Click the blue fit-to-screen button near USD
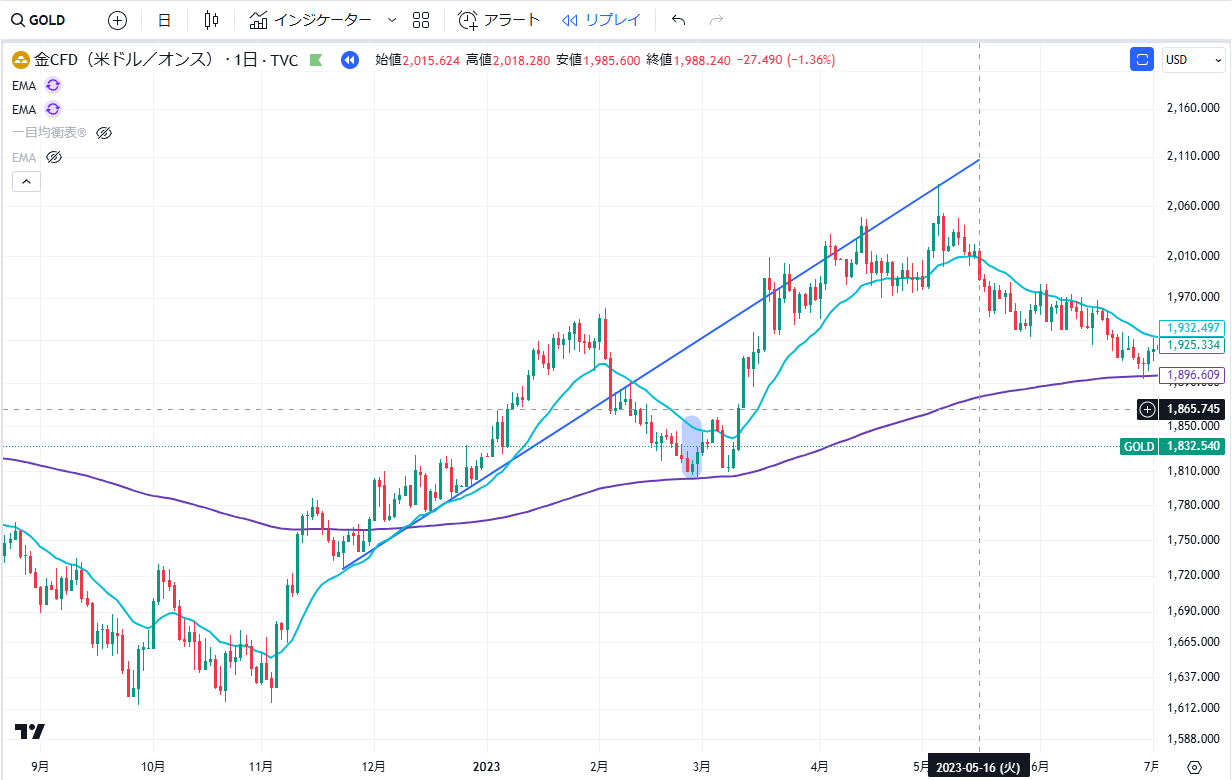 click(x=1142, y=60)
